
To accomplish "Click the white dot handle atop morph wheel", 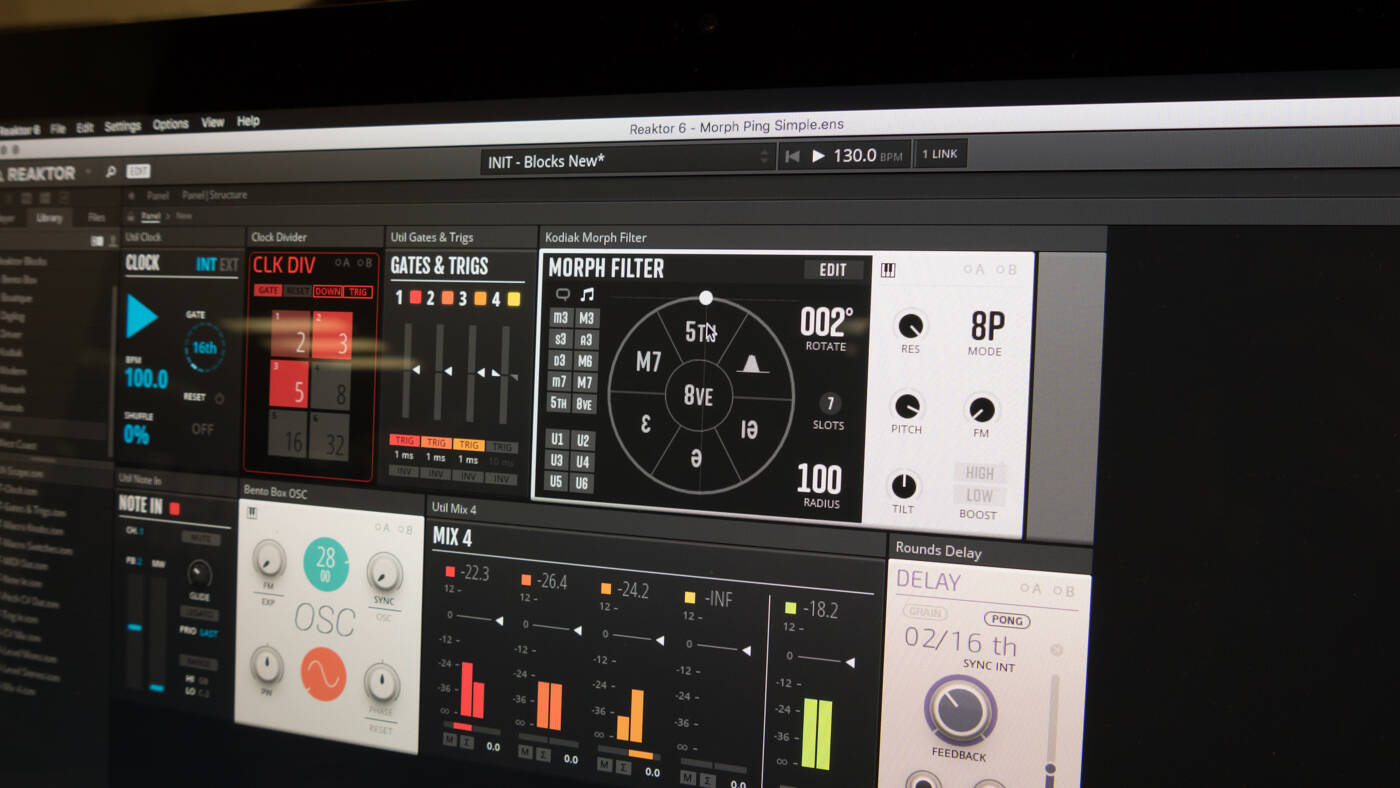I will point(706,298).
